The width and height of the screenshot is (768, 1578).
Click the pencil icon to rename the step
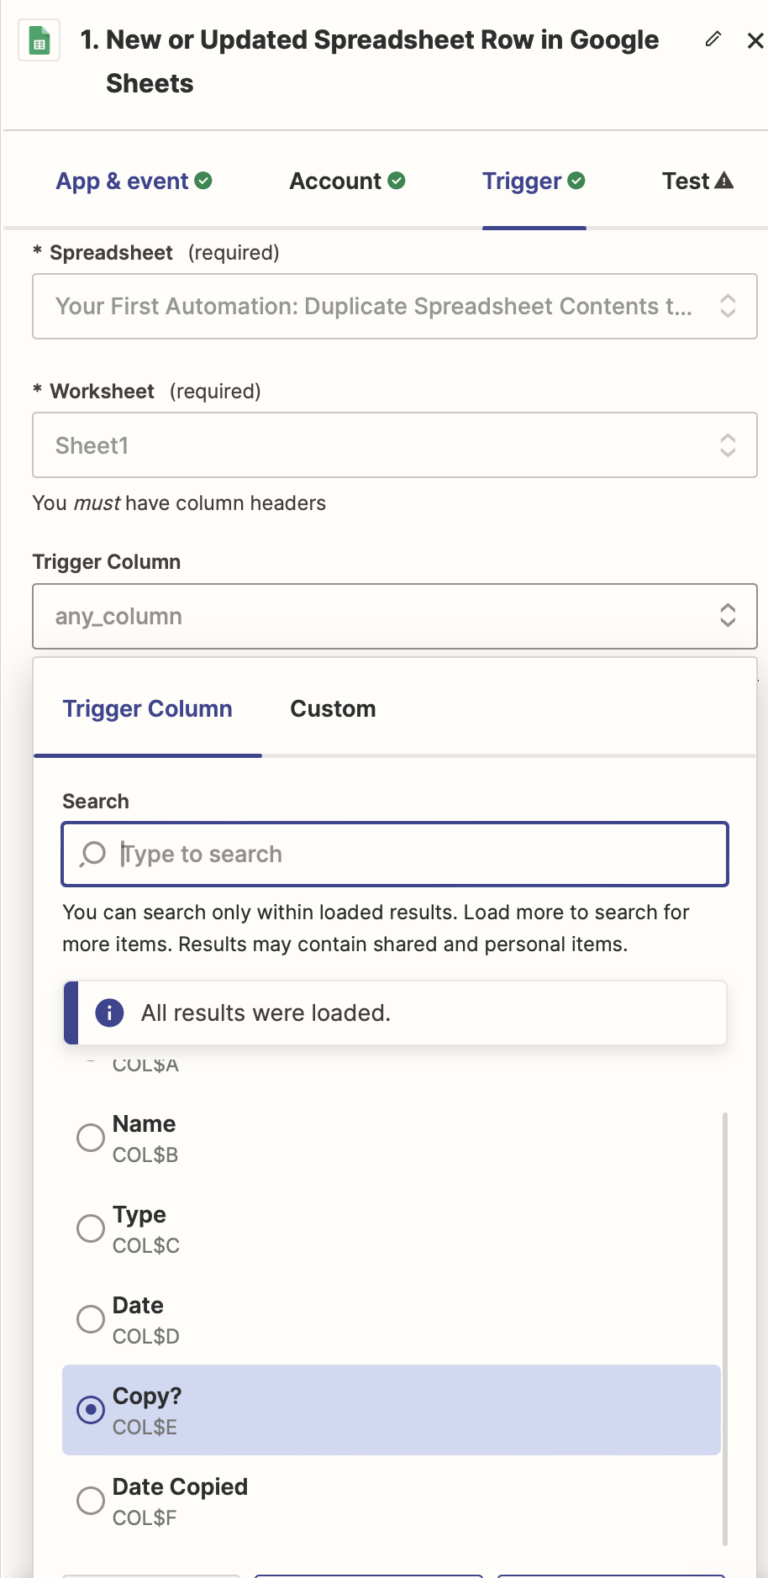[x=713, y=40]
